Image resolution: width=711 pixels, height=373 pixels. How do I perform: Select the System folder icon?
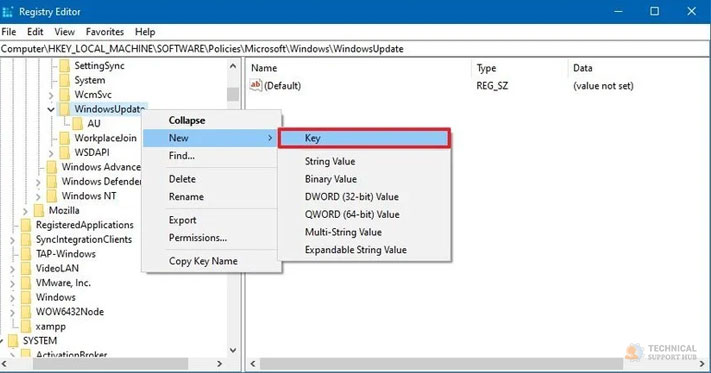pyautogui.click(x=65, y=80)
